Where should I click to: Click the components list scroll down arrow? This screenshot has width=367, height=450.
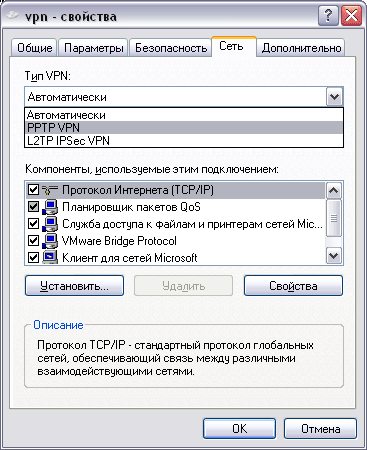coord(334,256)
